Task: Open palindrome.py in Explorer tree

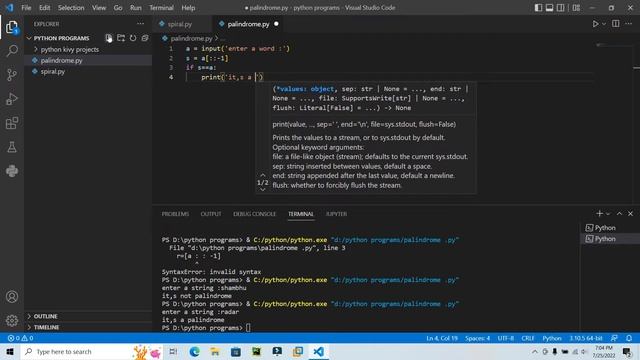Action: (x=61, y=60)
